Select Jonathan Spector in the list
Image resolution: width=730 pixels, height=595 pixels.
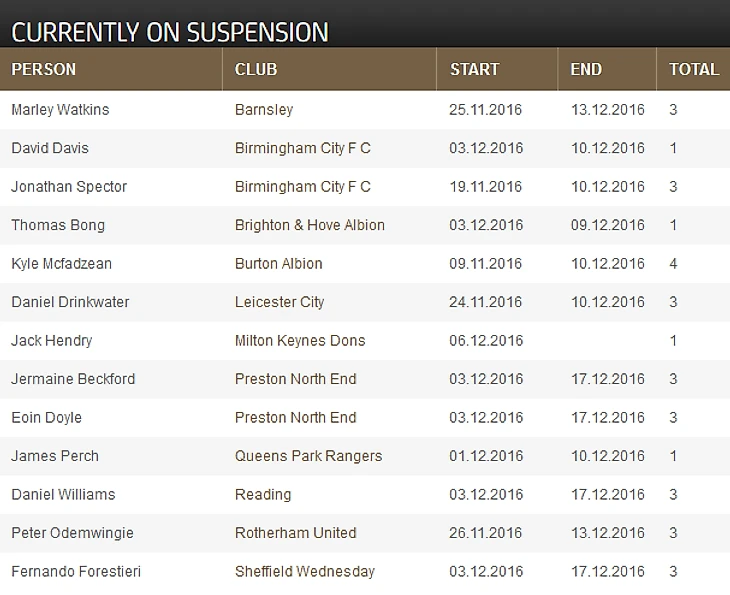point(69,187)
